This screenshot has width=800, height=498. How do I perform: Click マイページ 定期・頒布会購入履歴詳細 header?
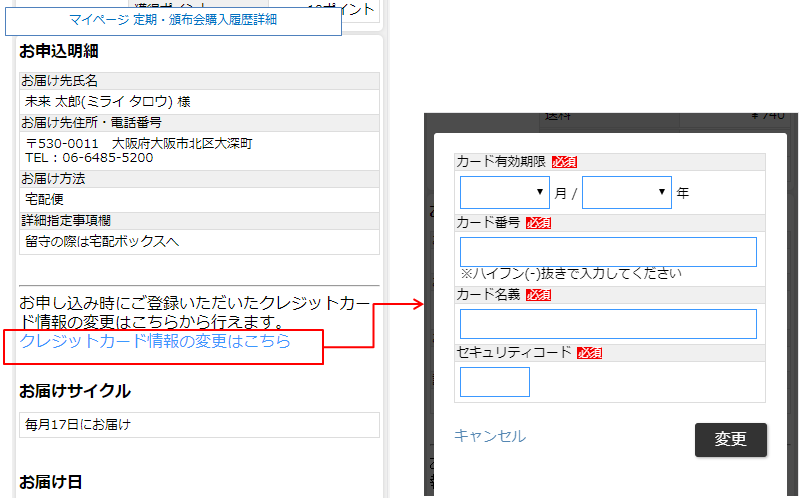173,20
